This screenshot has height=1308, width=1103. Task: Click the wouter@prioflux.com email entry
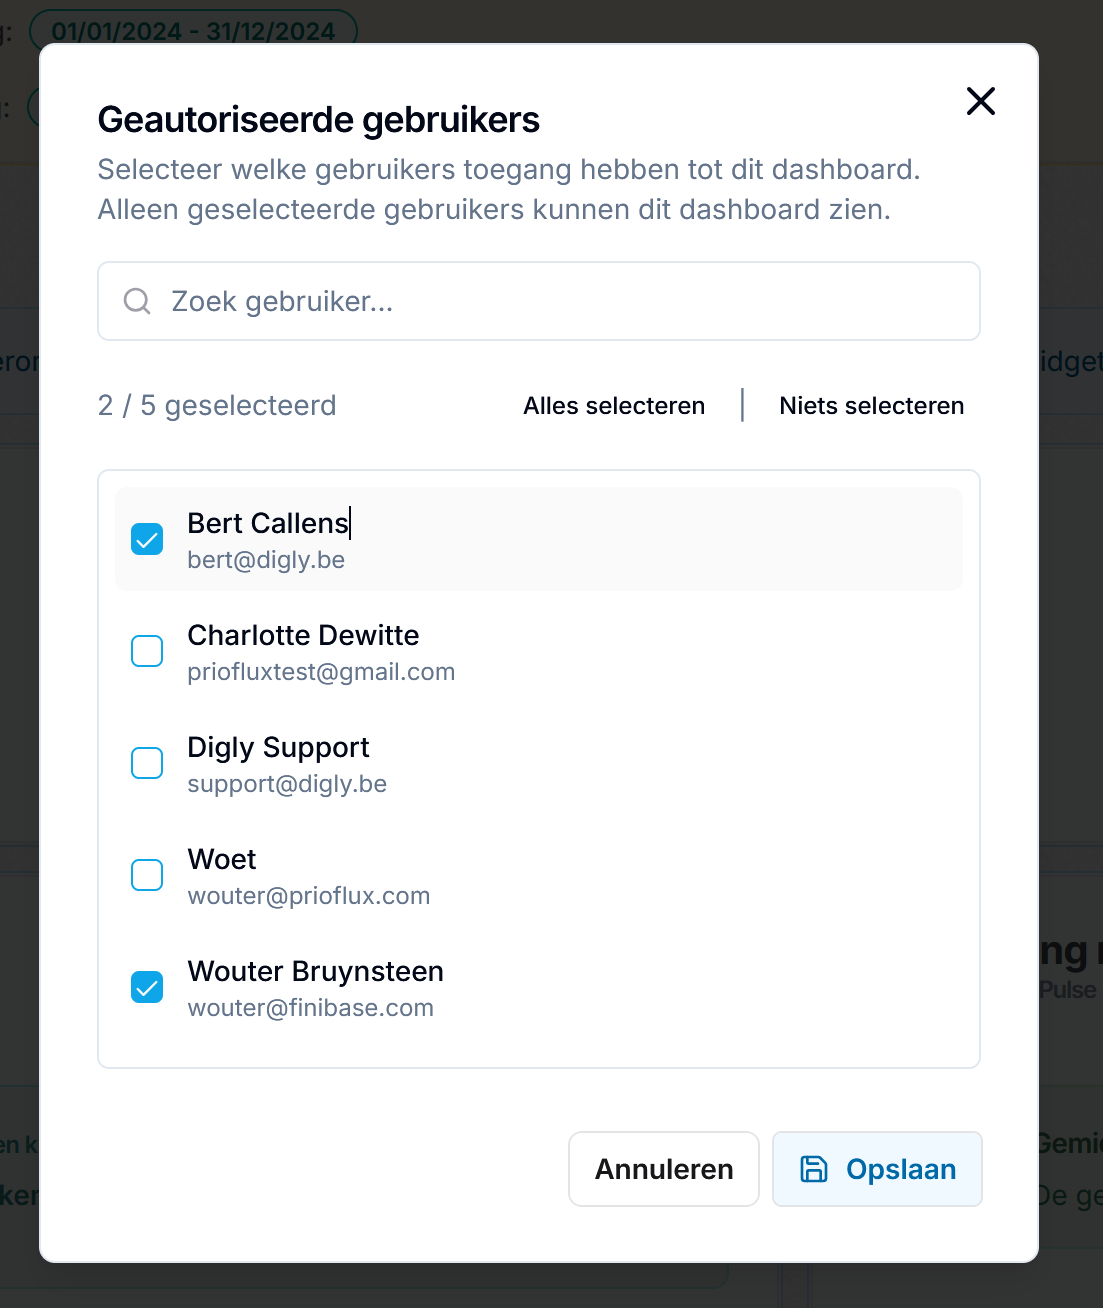click(x=309, y=896)
